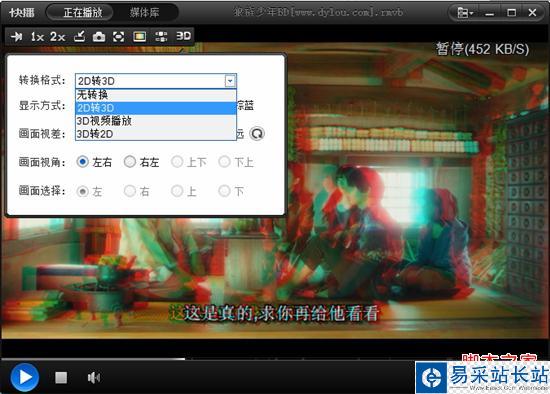Click the edit icon beside the camera icon
The image size is (550, 394).
click(80, 36)
